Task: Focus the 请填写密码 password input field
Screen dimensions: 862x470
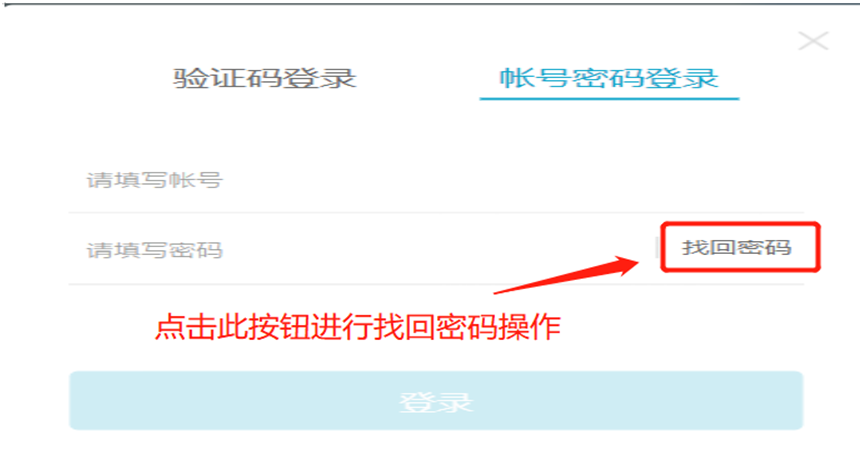Action: (363, 250)
